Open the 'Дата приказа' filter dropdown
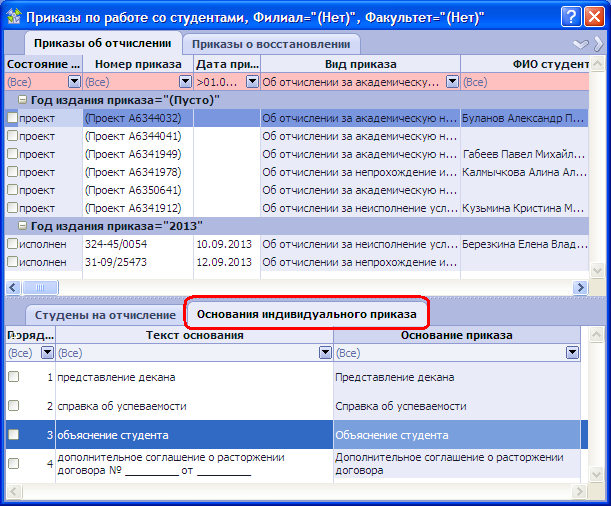Image resolution: width=611 pixels, height=506 pixels. point(252,82)
